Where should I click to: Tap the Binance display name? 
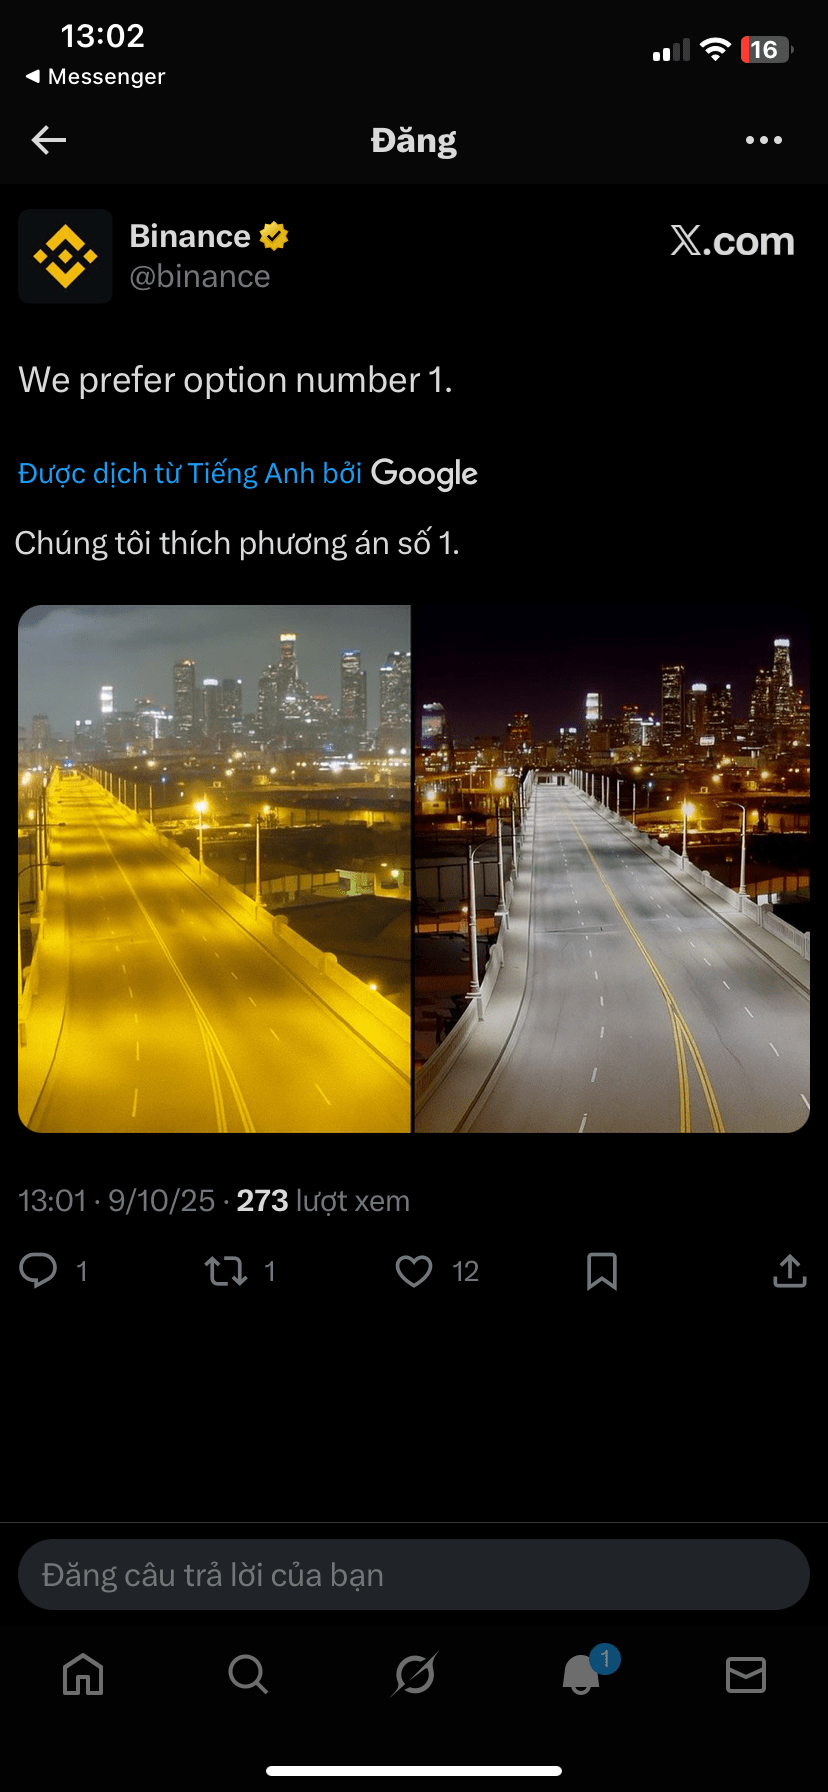(x=190, y=236)
